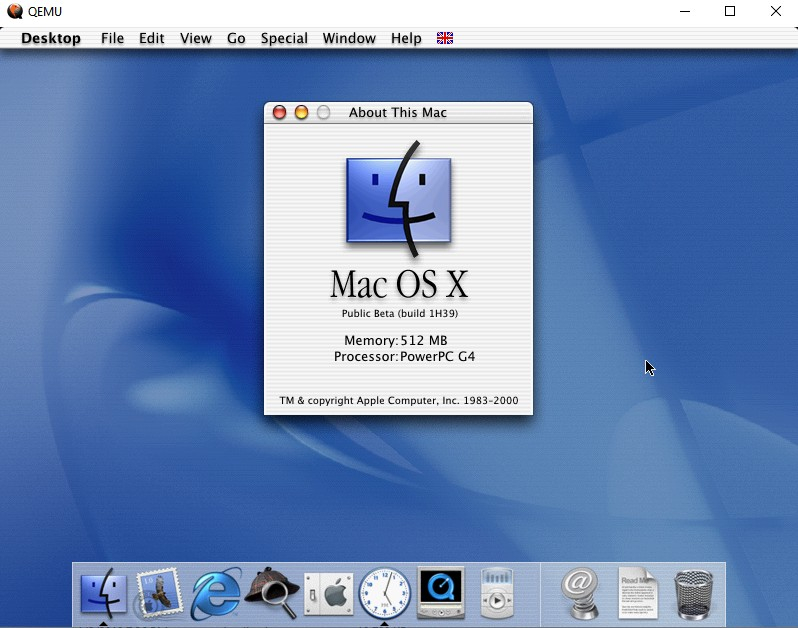Minimize About This Mac with yellow button
Viewport: 798px width, 628px height.
tap(301, 113)
